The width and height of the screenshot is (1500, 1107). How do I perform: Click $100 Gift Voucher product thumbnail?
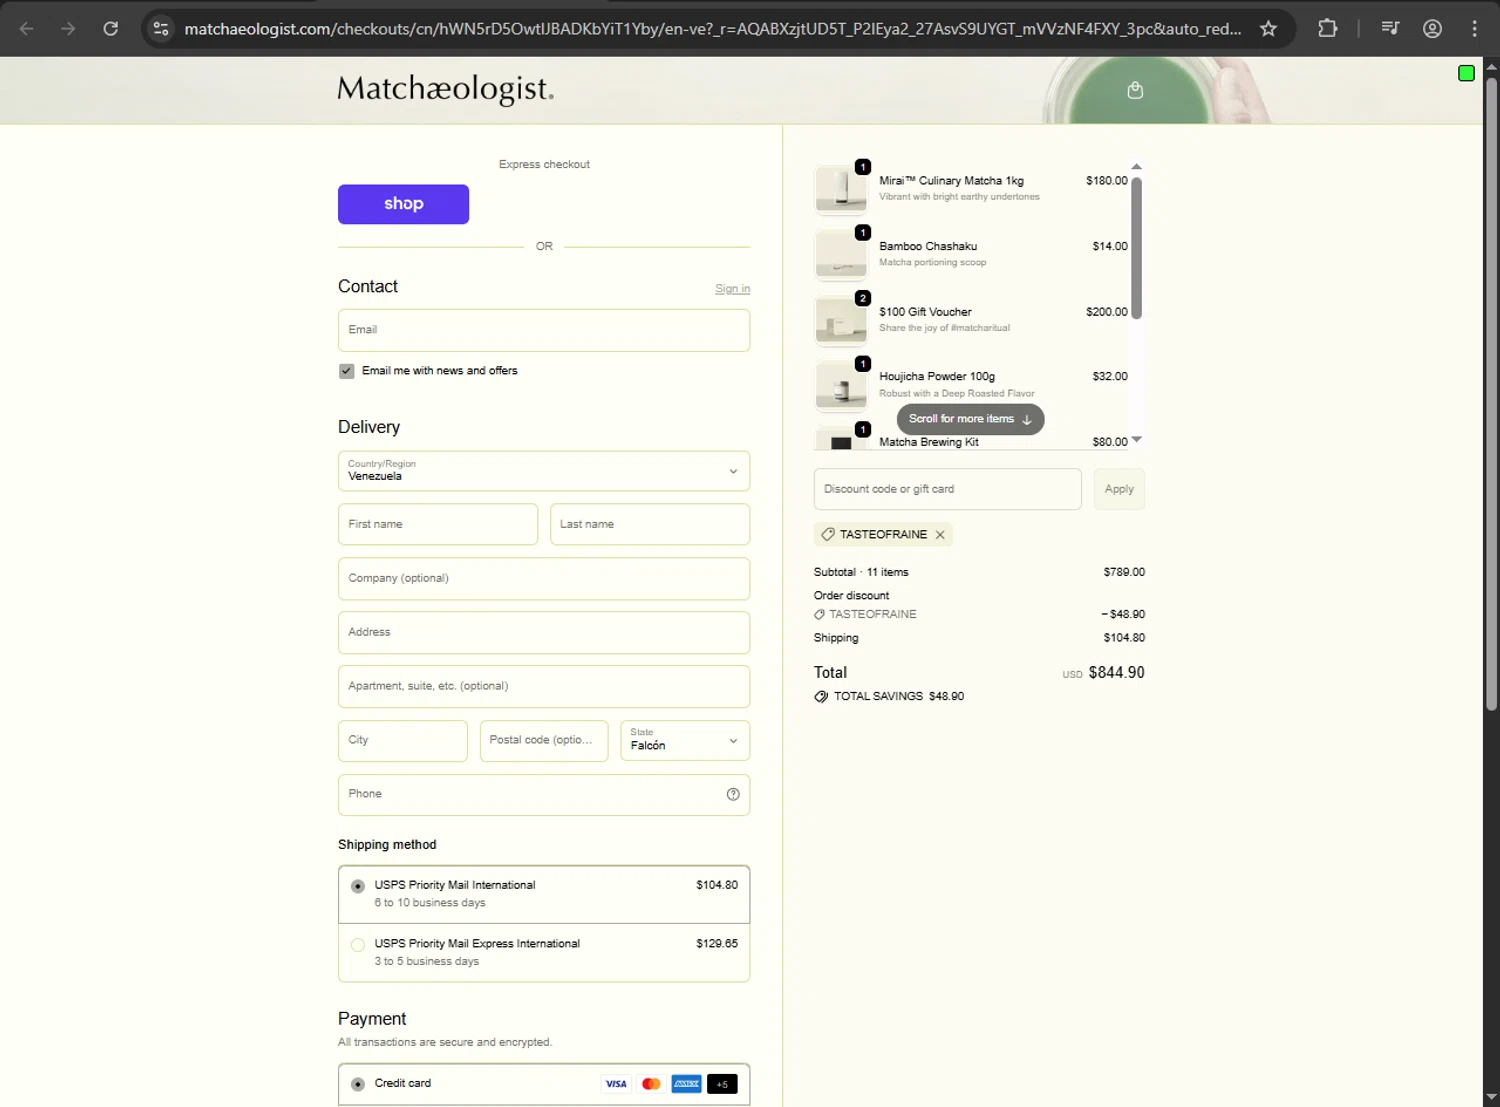(x=841, y=319)
